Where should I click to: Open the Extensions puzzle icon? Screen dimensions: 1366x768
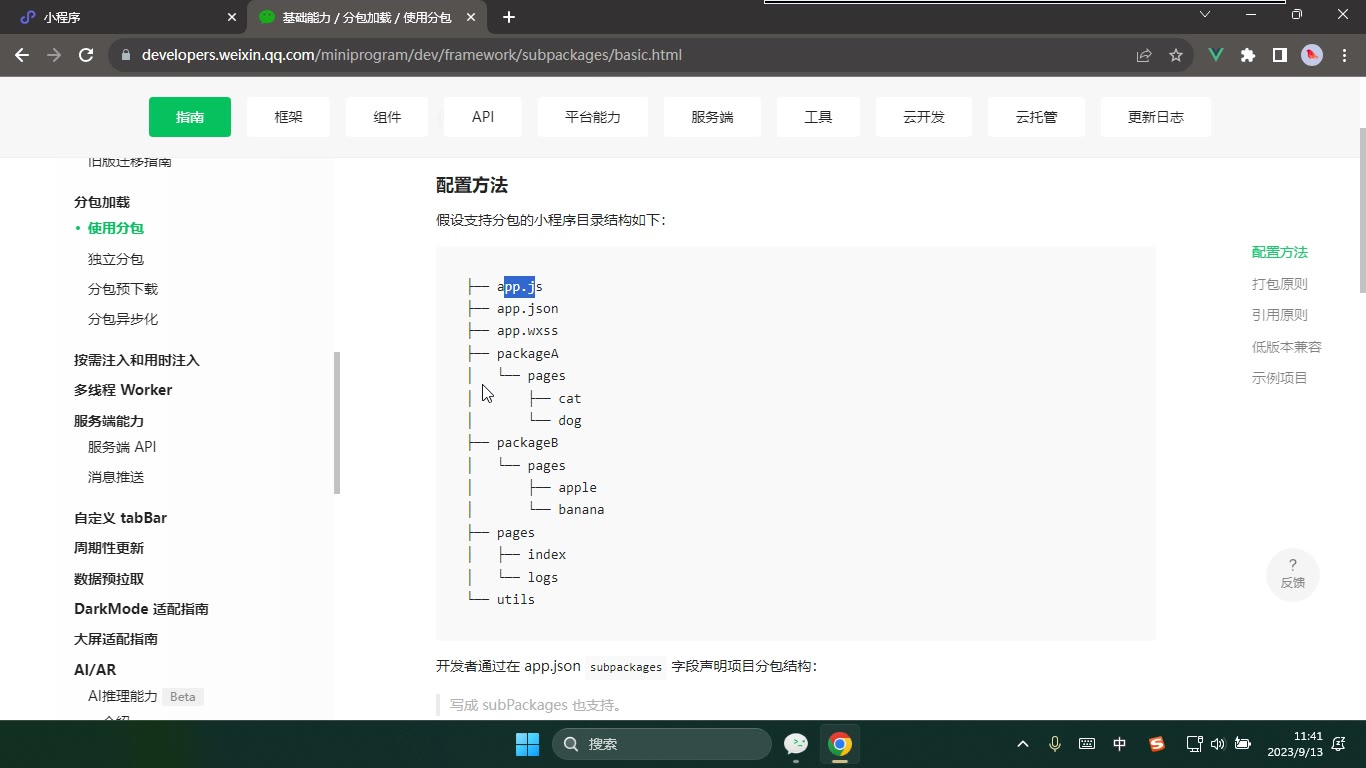click(1248, 55)
